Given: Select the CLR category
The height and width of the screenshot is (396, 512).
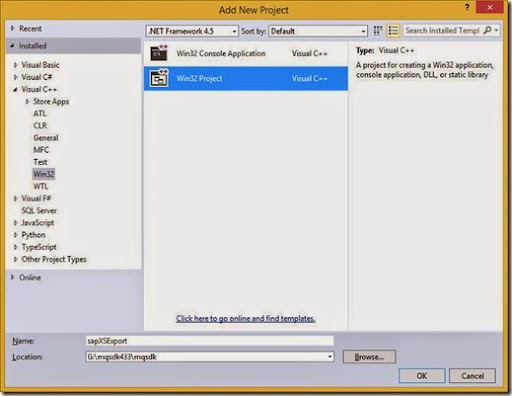Looking at the screenshot, I should (40, 126).
